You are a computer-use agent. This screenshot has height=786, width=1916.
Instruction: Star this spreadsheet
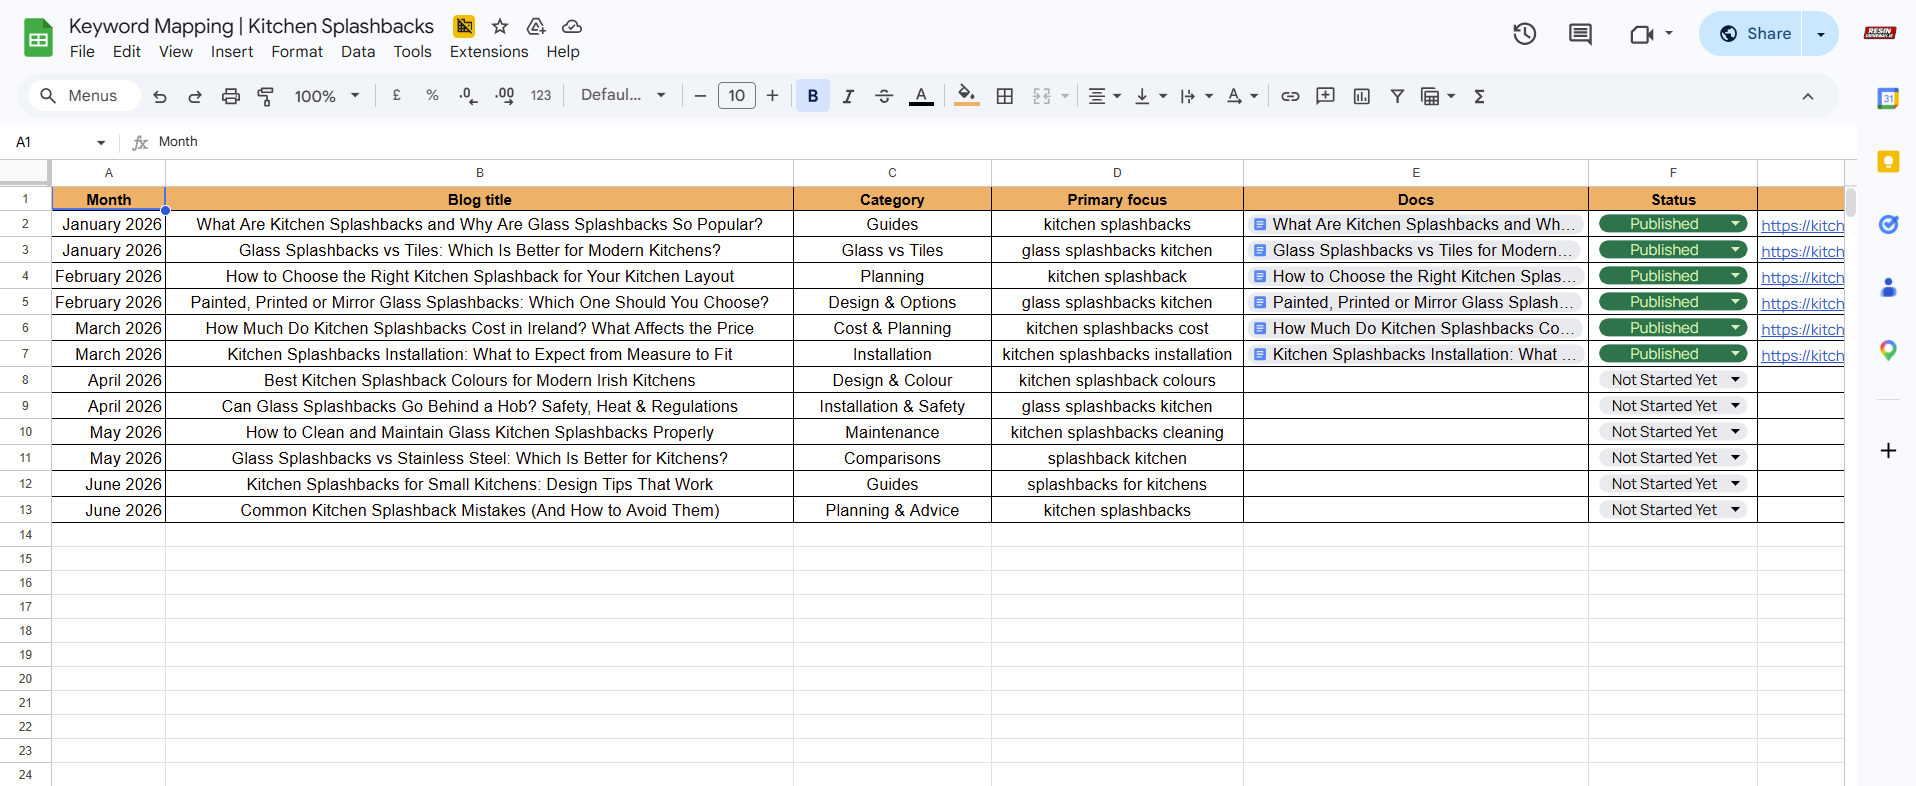click(500, 26)
